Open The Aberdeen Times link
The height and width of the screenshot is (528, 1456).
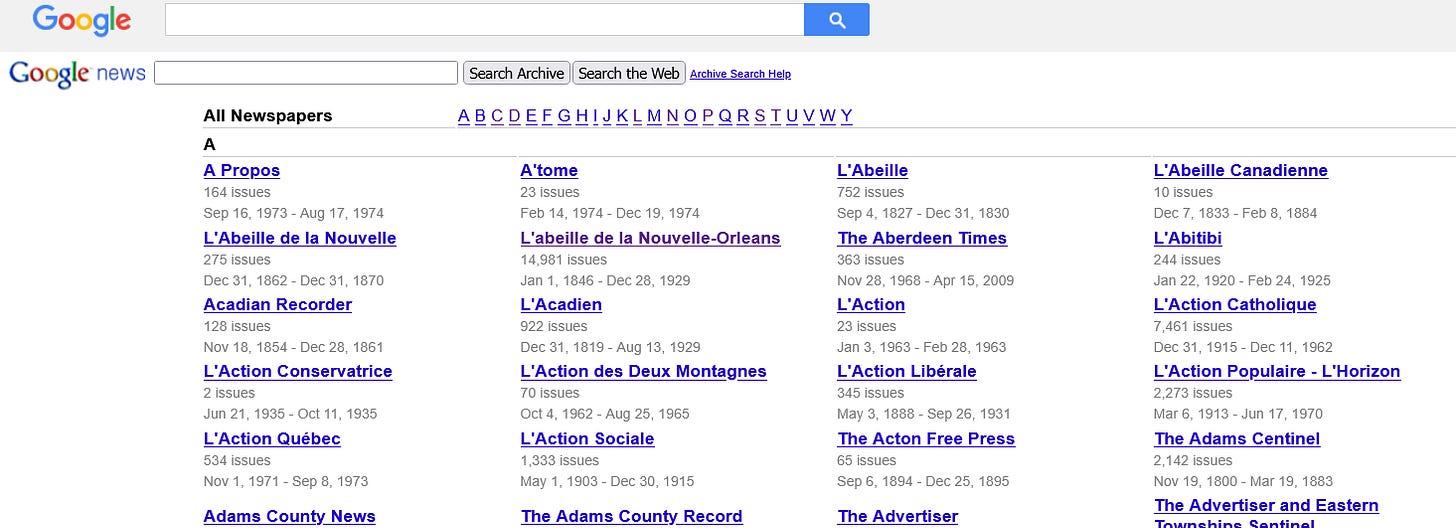[x=922, y=239]
